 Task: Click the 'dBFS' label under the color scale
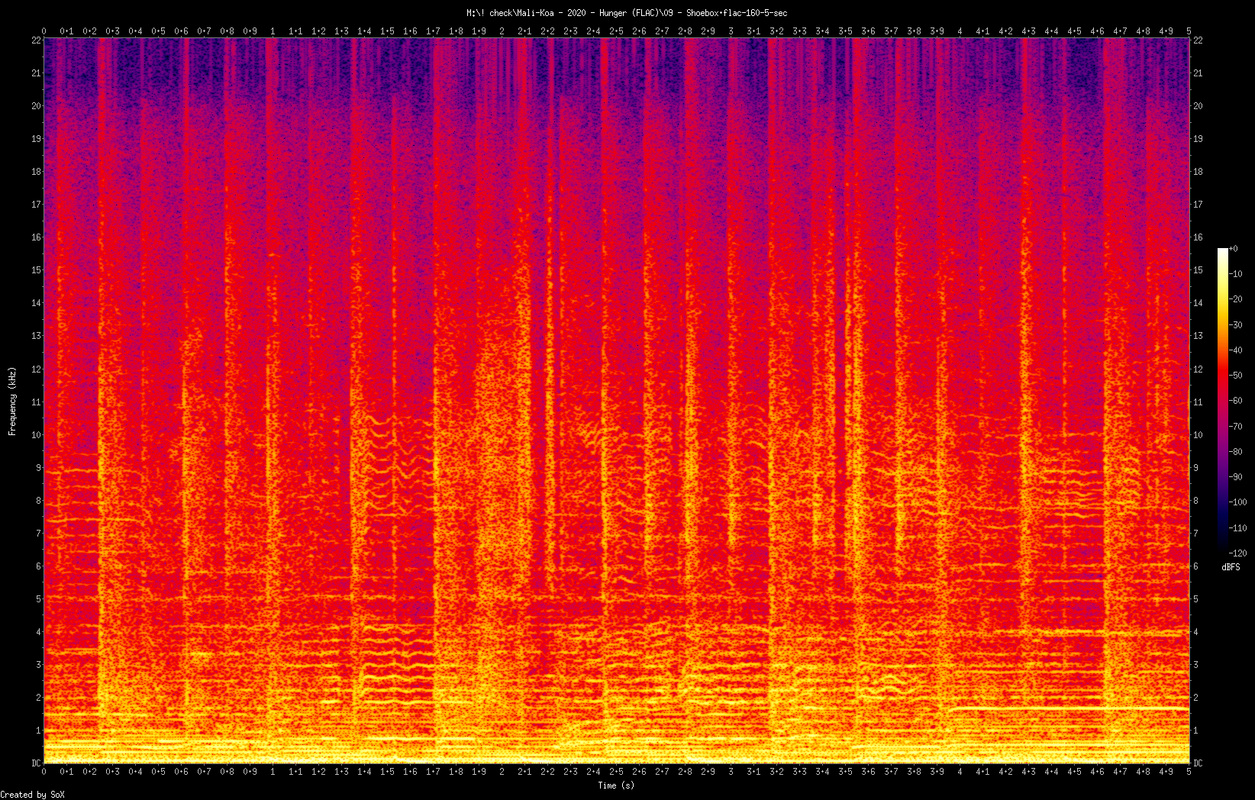pos(1231,567)
